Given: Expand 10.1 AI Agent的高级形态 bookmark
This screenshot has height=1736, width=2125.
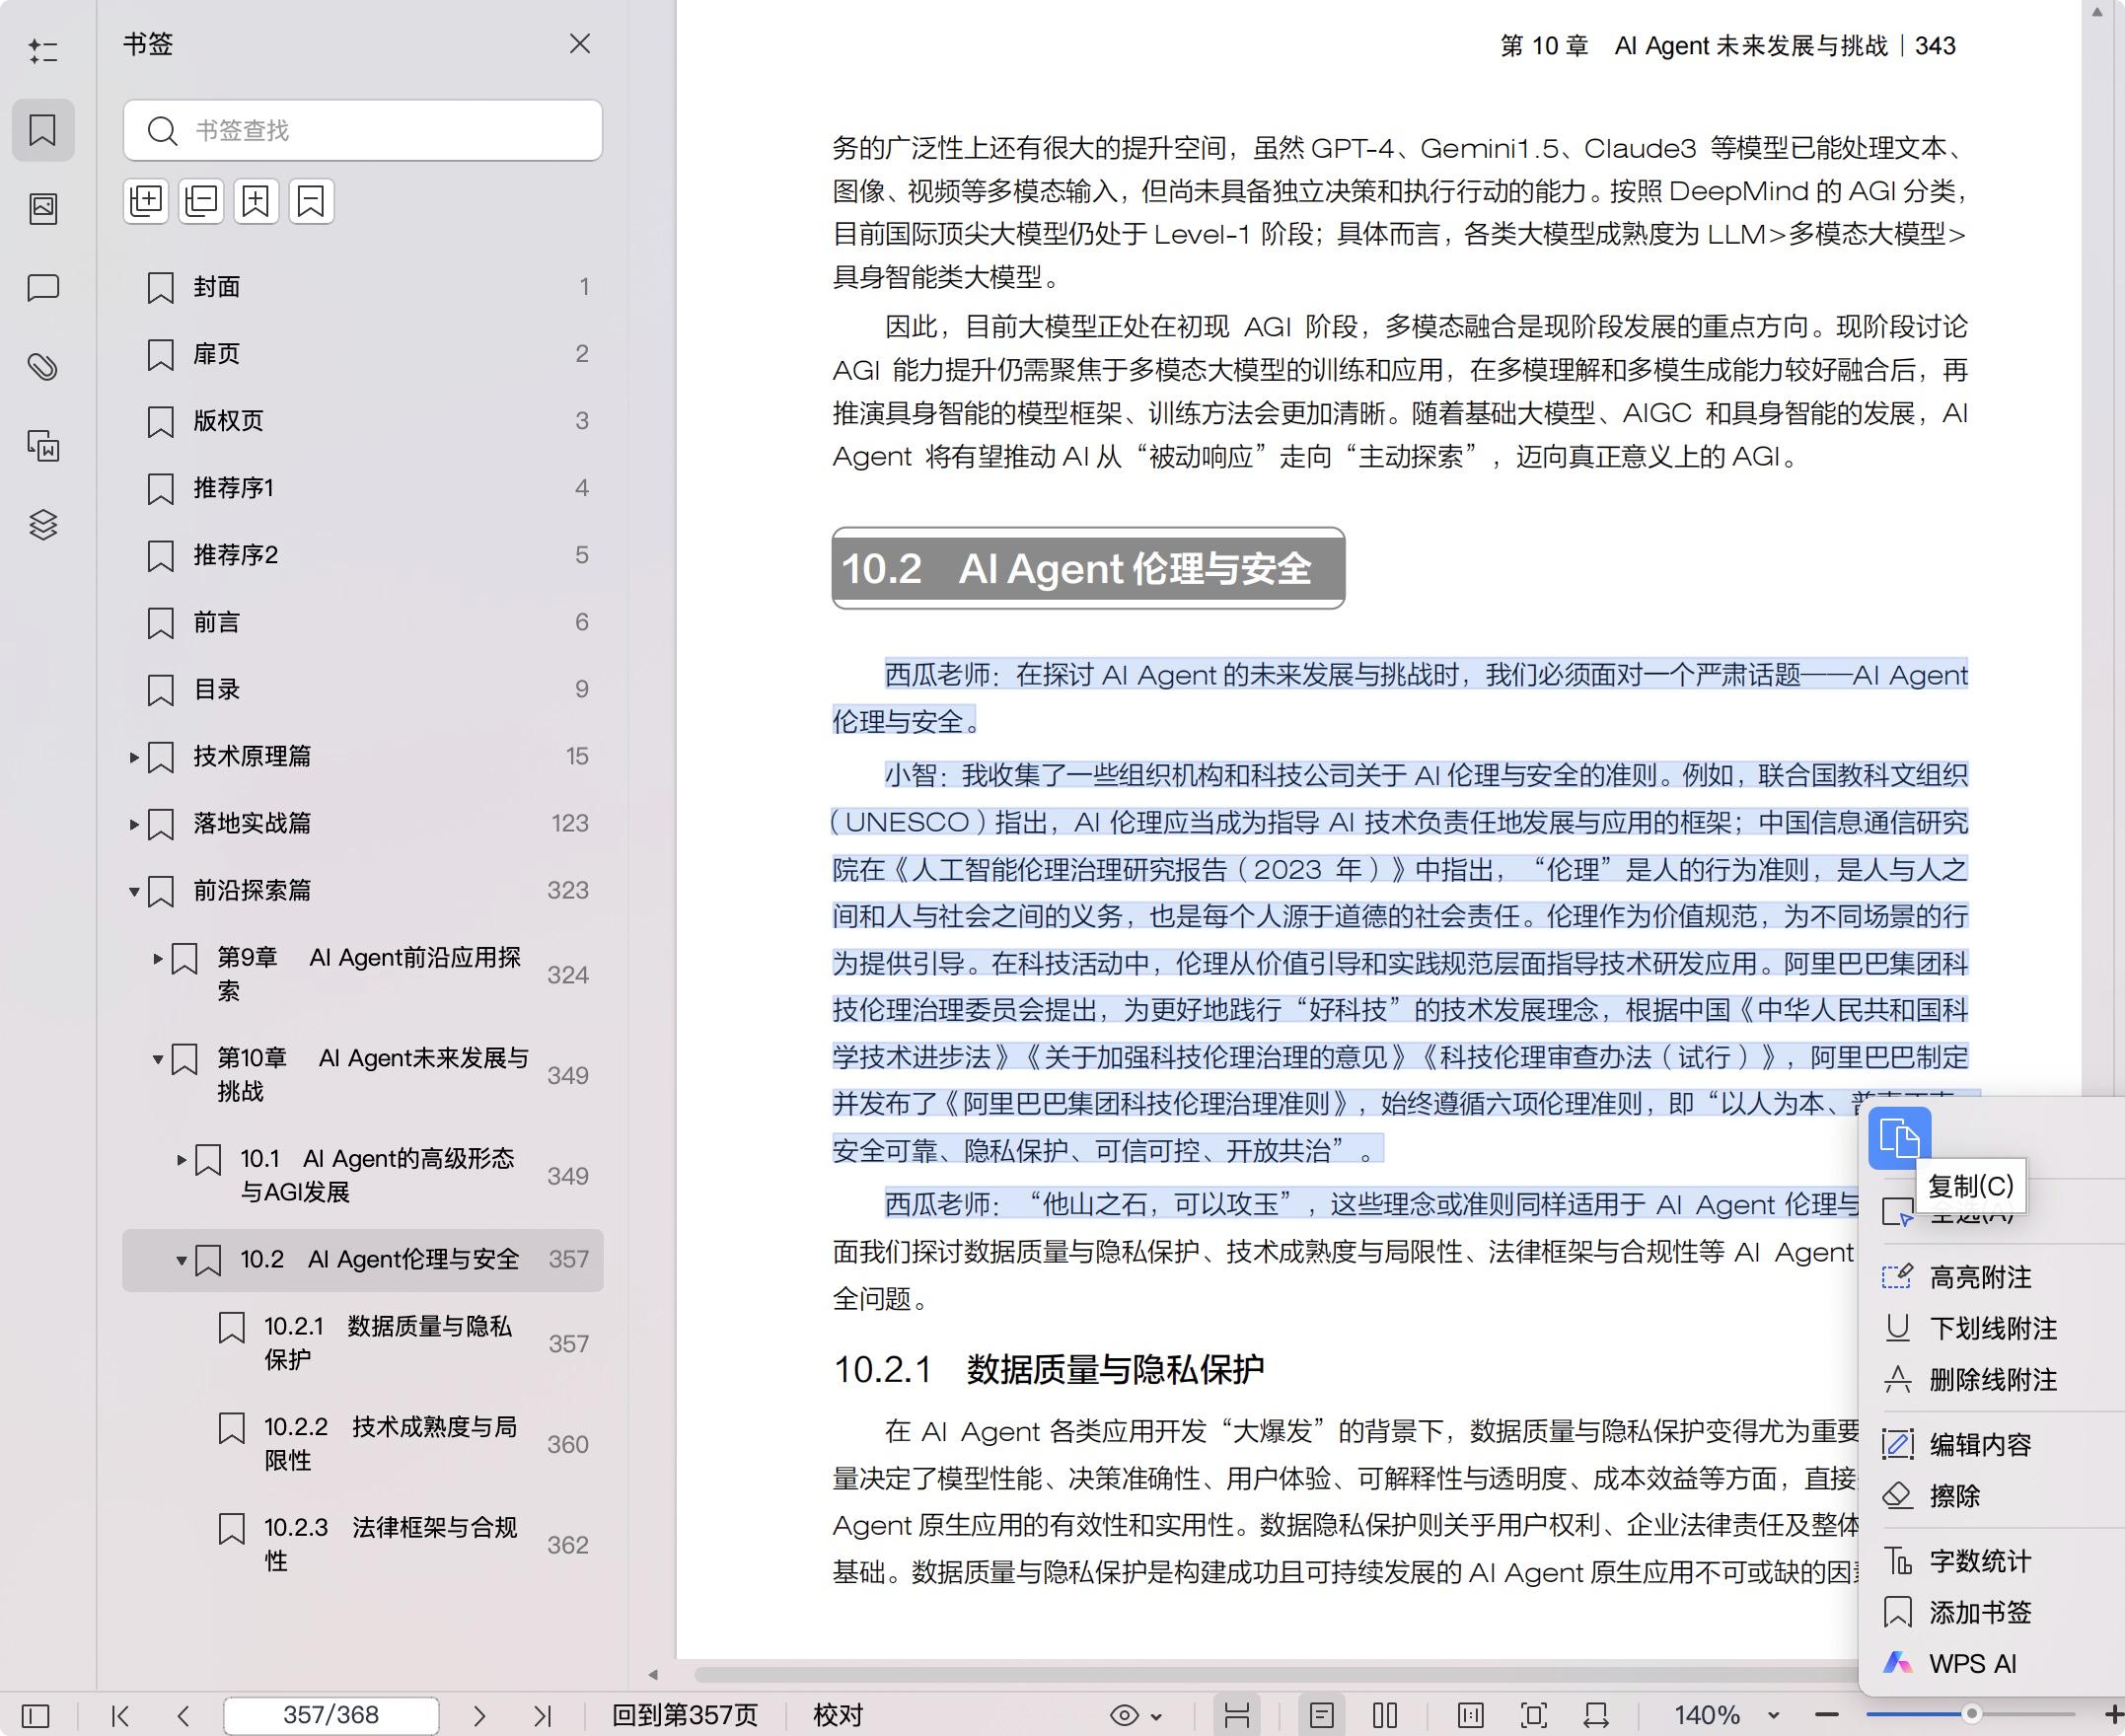Looking at the screenshot, I should (x=181, y=1160).
